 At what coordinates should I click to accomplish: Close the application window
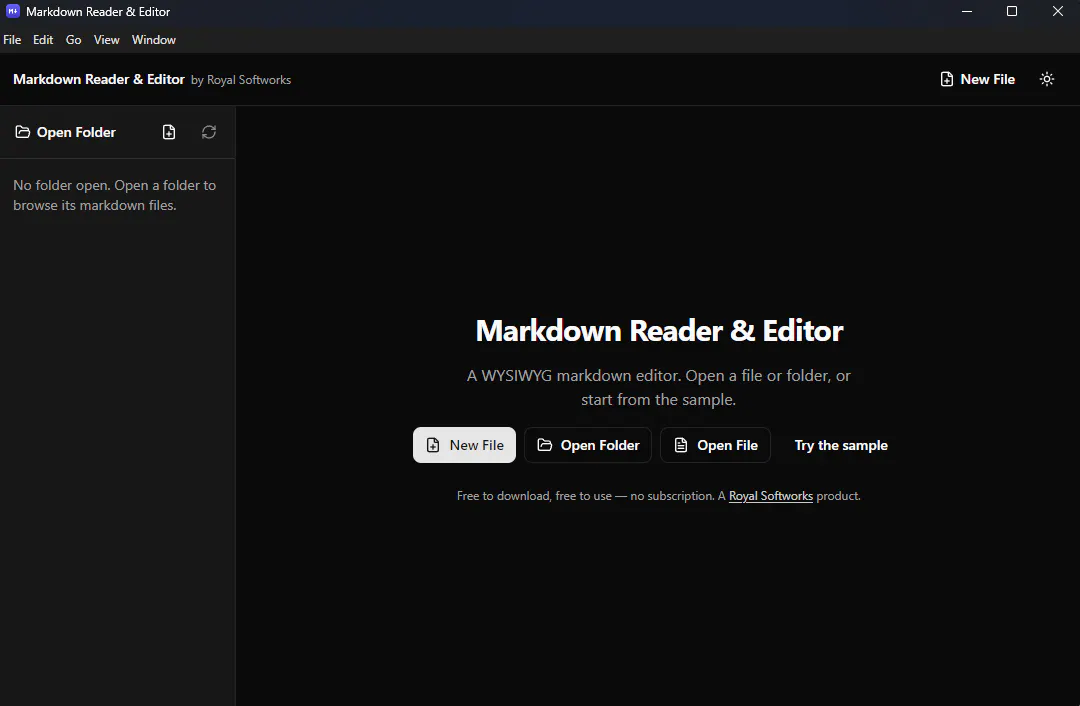click(x=1058, y=11)
